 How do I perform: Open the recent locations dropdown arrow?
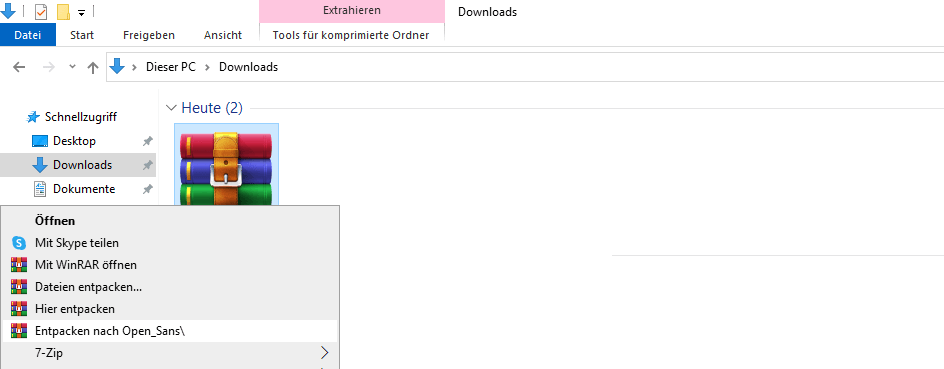point(72,66)
